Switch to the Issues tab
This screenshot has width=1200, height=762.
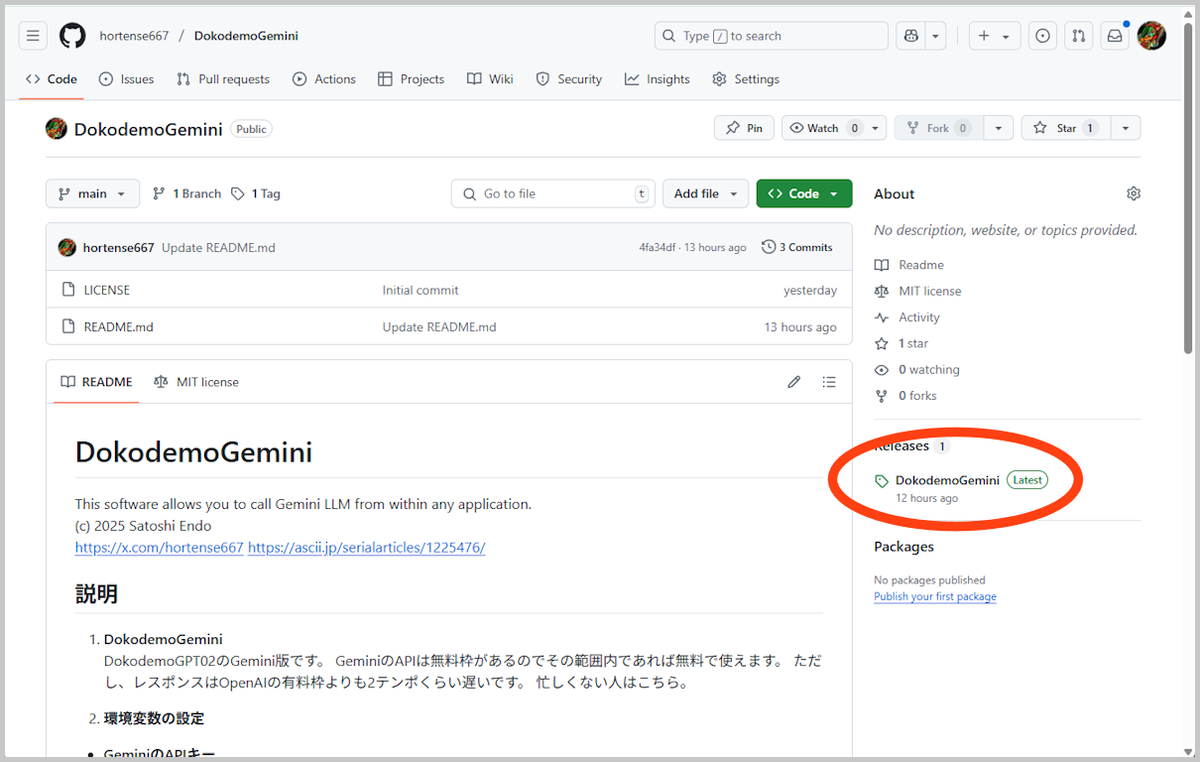click(126, 79)
